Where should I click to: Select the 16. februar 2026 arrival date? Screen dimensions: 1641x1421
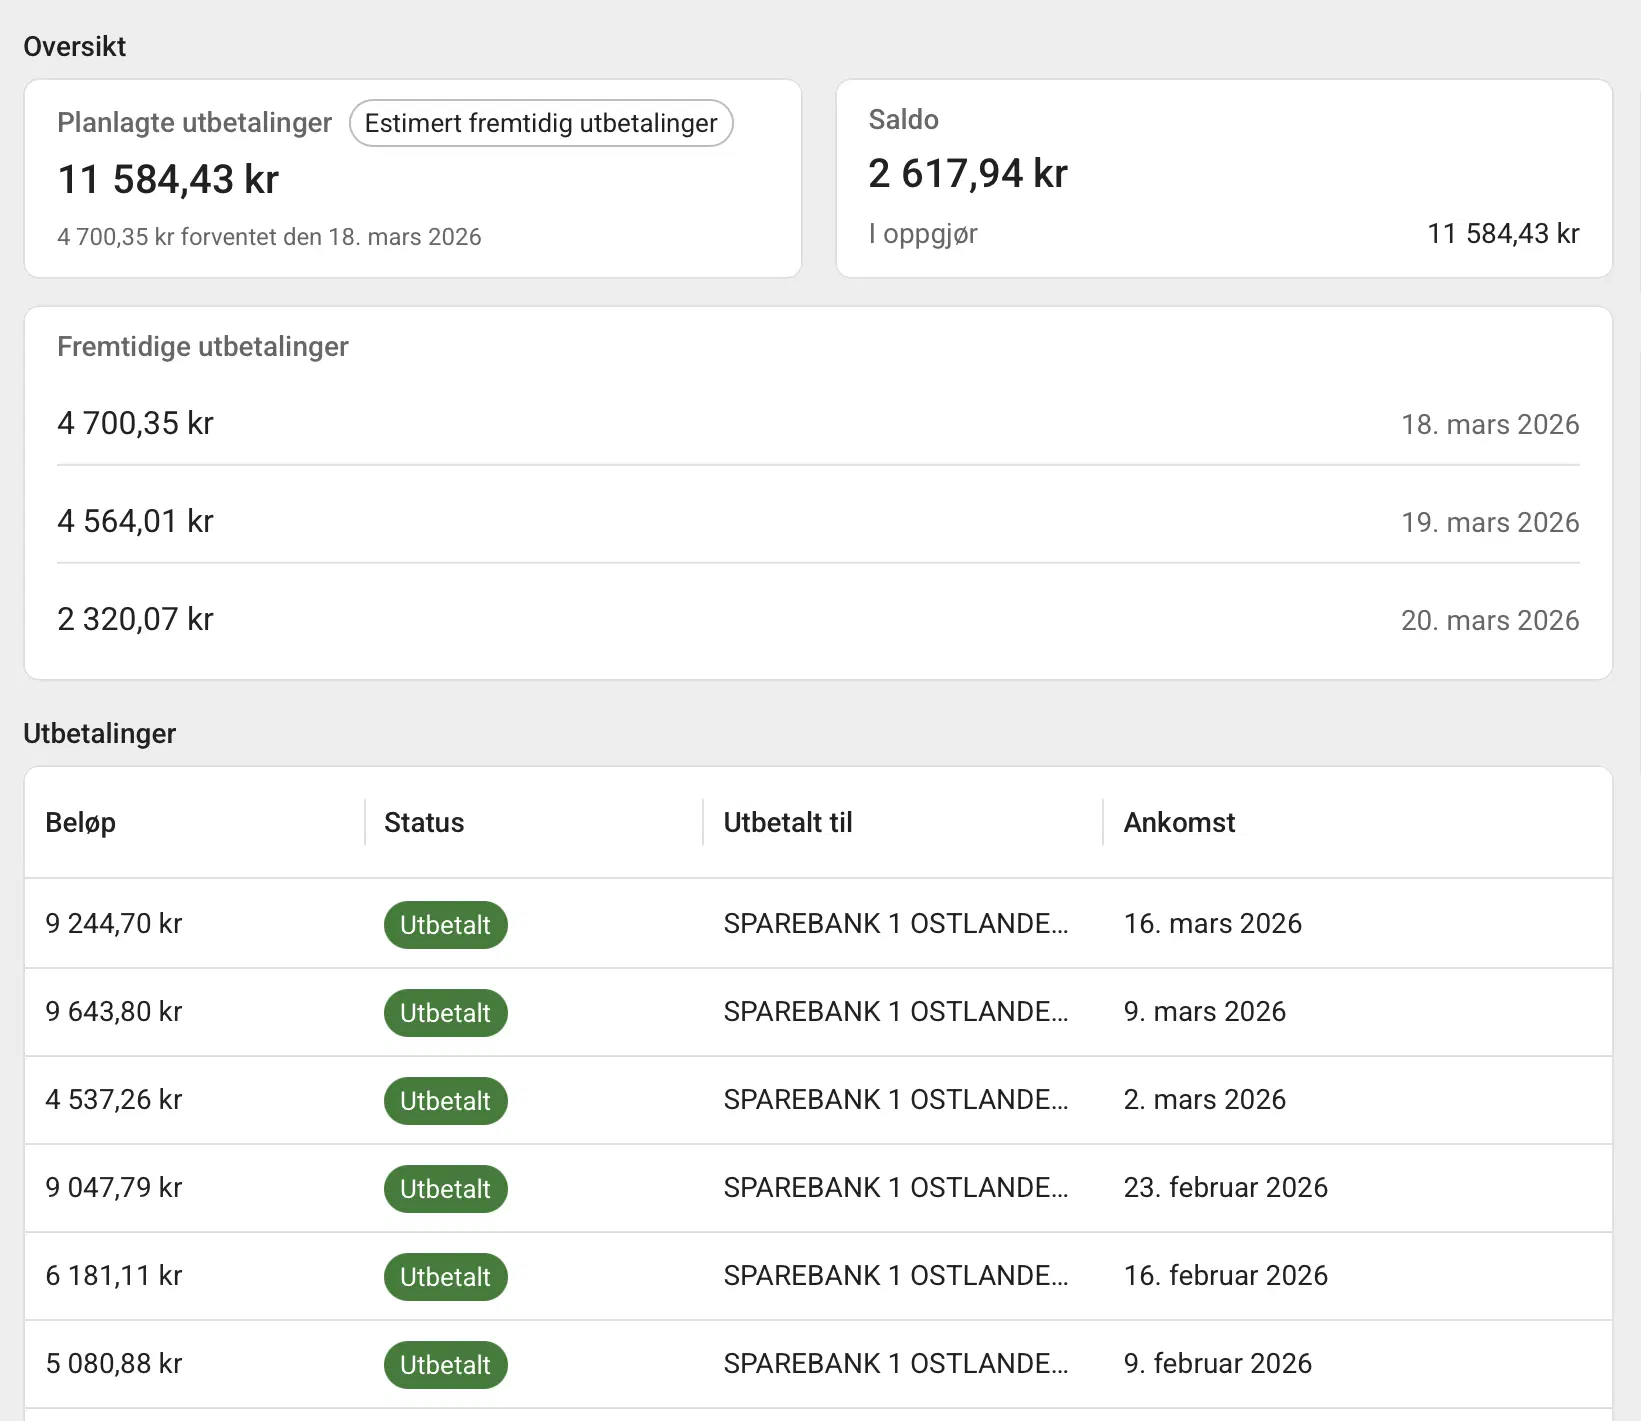(x=1225, y=1276)
